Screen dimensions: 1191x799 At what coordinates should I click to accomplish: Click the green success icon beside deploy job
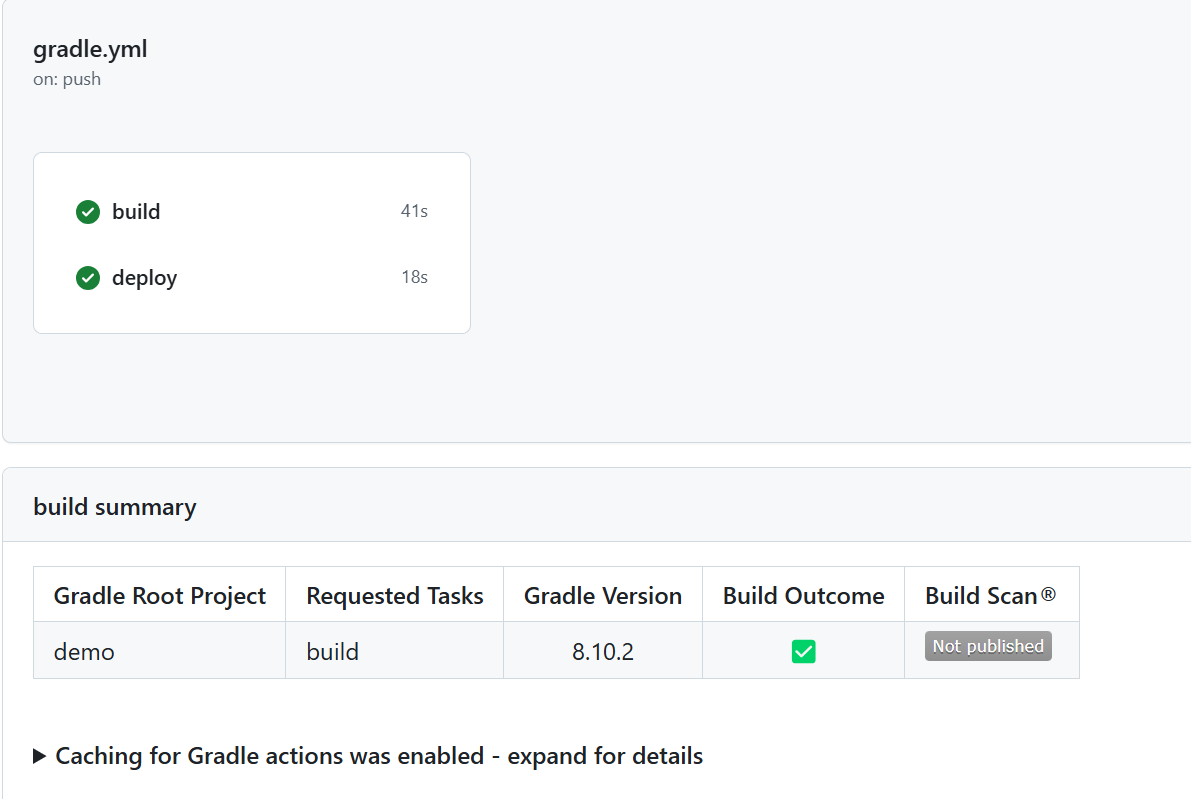[x=88, y=278]
